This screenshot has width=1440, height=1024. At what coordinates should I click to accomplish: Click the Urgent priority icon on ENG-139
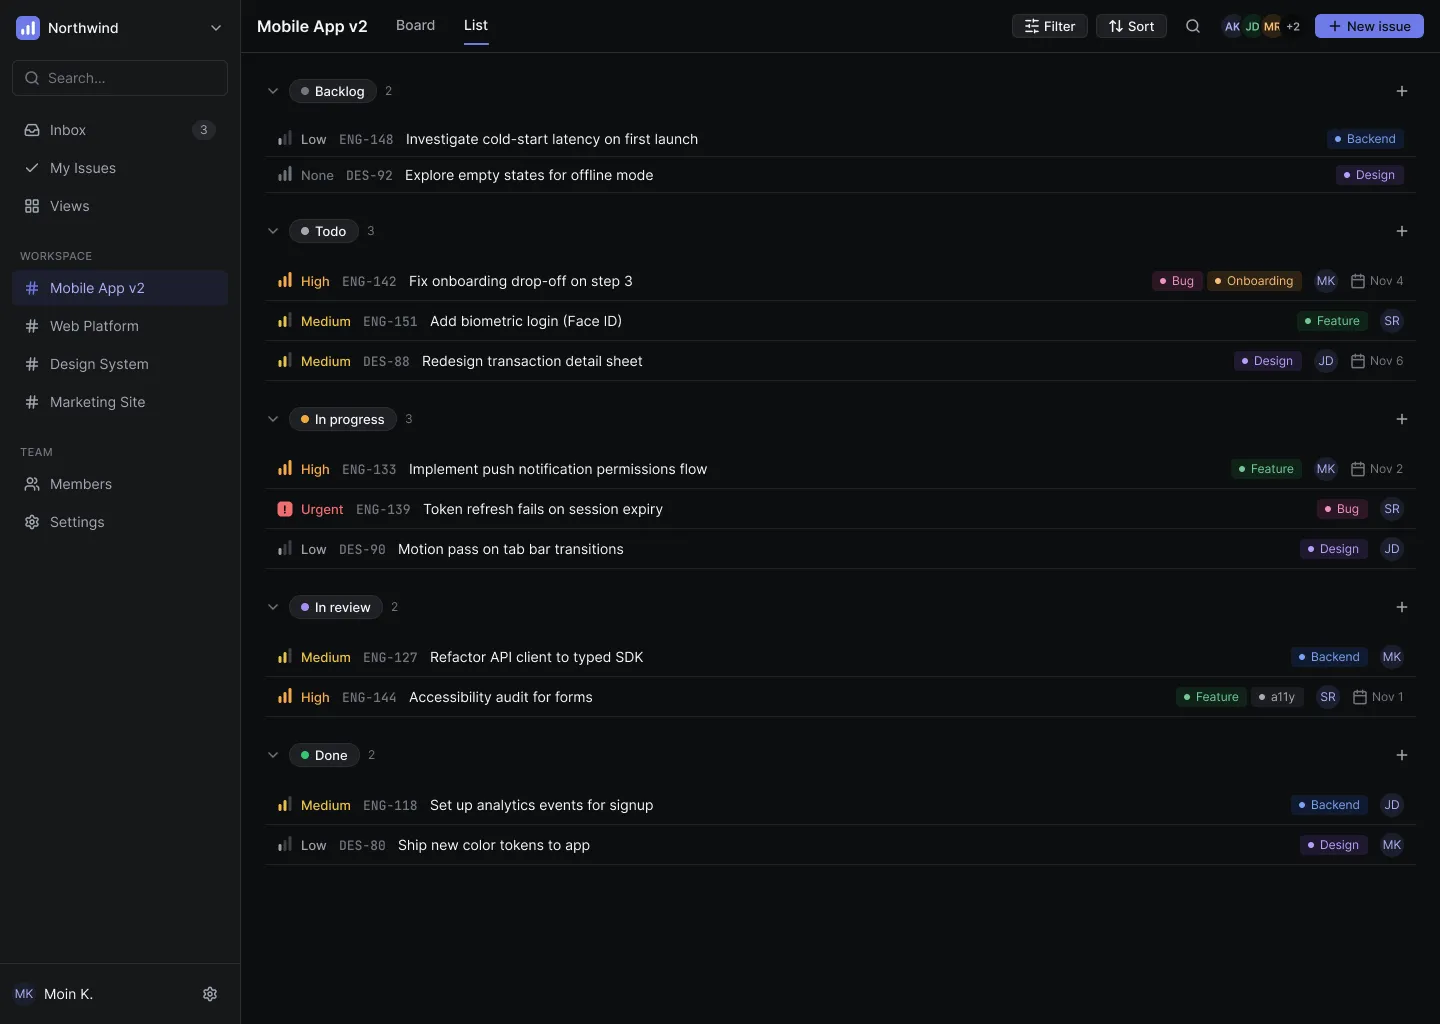[x=285, y=509]
